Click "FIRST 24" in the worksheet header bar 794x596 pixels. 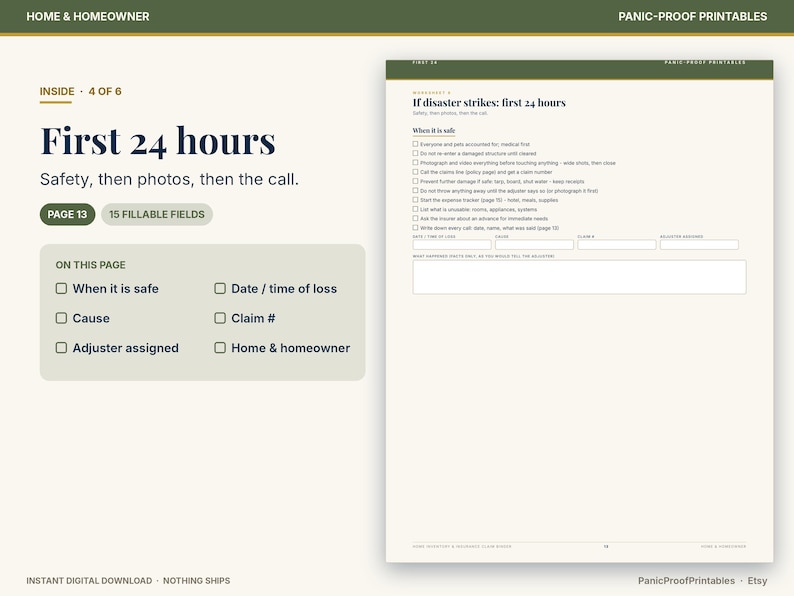(425, 62)
